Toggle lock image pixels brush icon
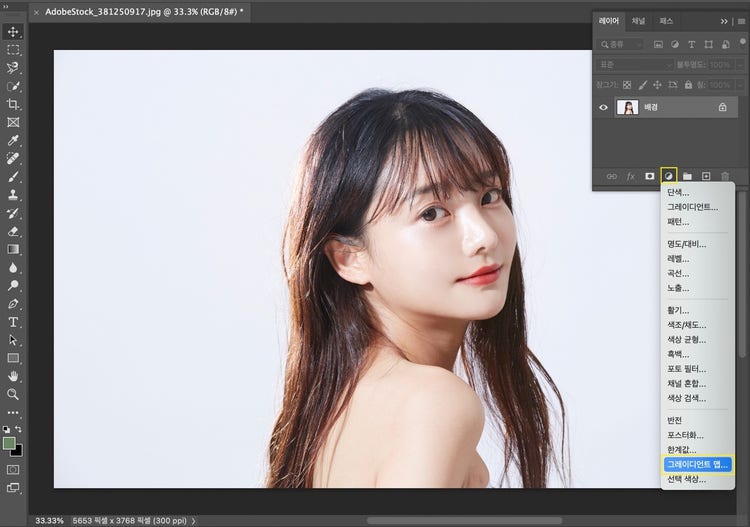Screen dimensions: 750x527 pos(642,85)
